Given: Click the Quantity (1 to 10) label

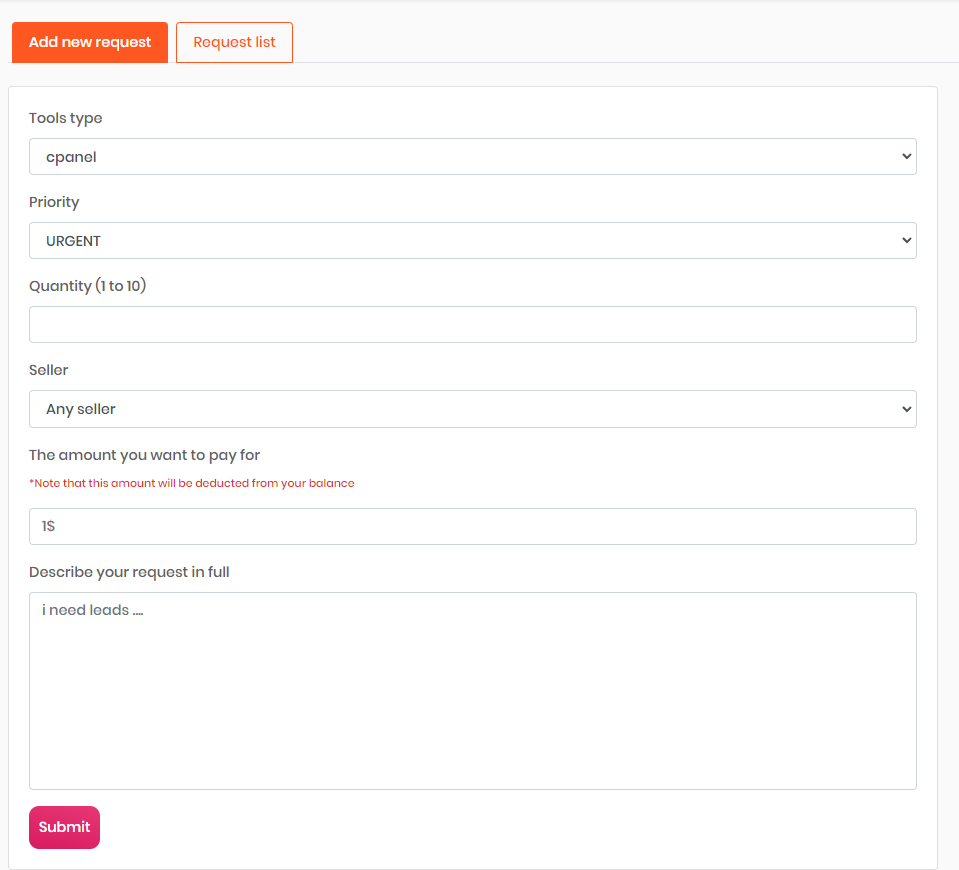Looking at the screenshot, I should tap(88, 286).
